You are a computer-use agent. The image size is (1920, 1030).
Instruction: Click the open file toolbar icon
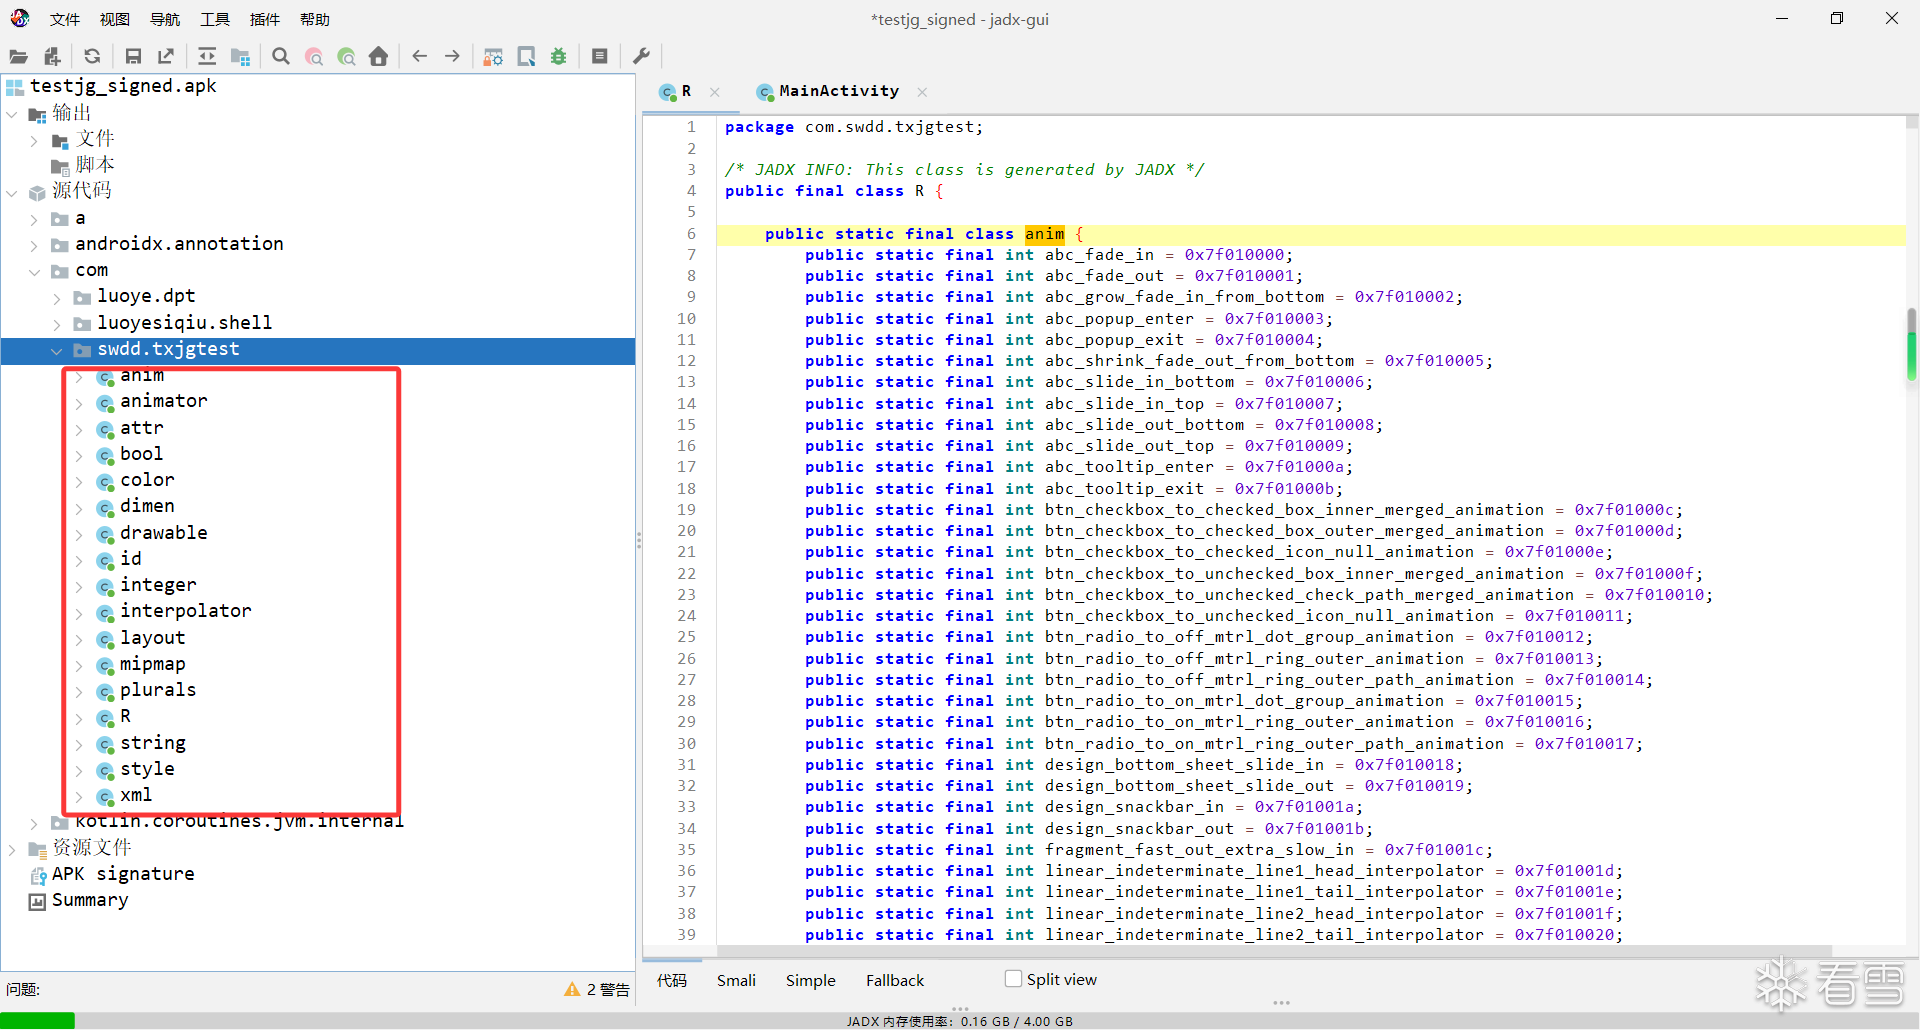[19, 57]
